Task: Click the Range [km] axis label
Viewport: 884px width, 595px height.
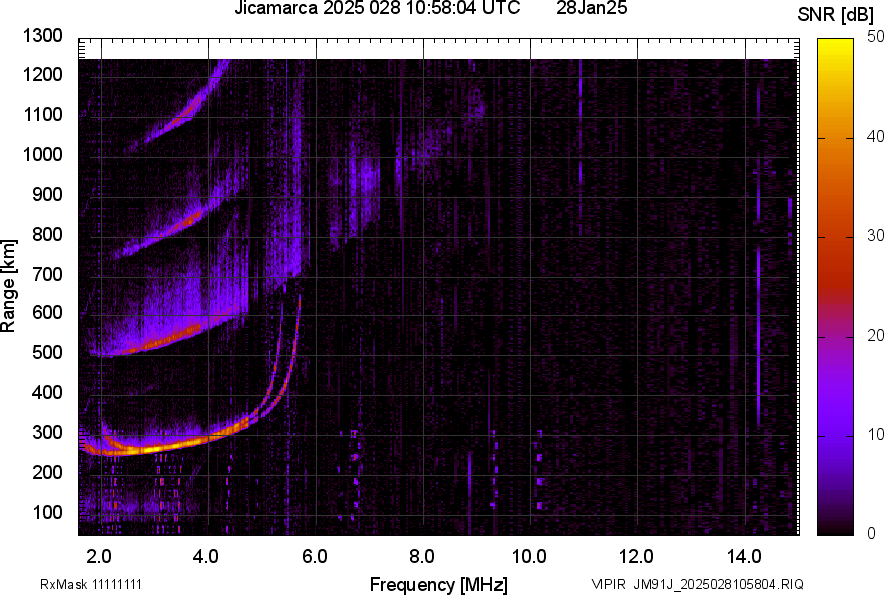Action: click(9, 286)
